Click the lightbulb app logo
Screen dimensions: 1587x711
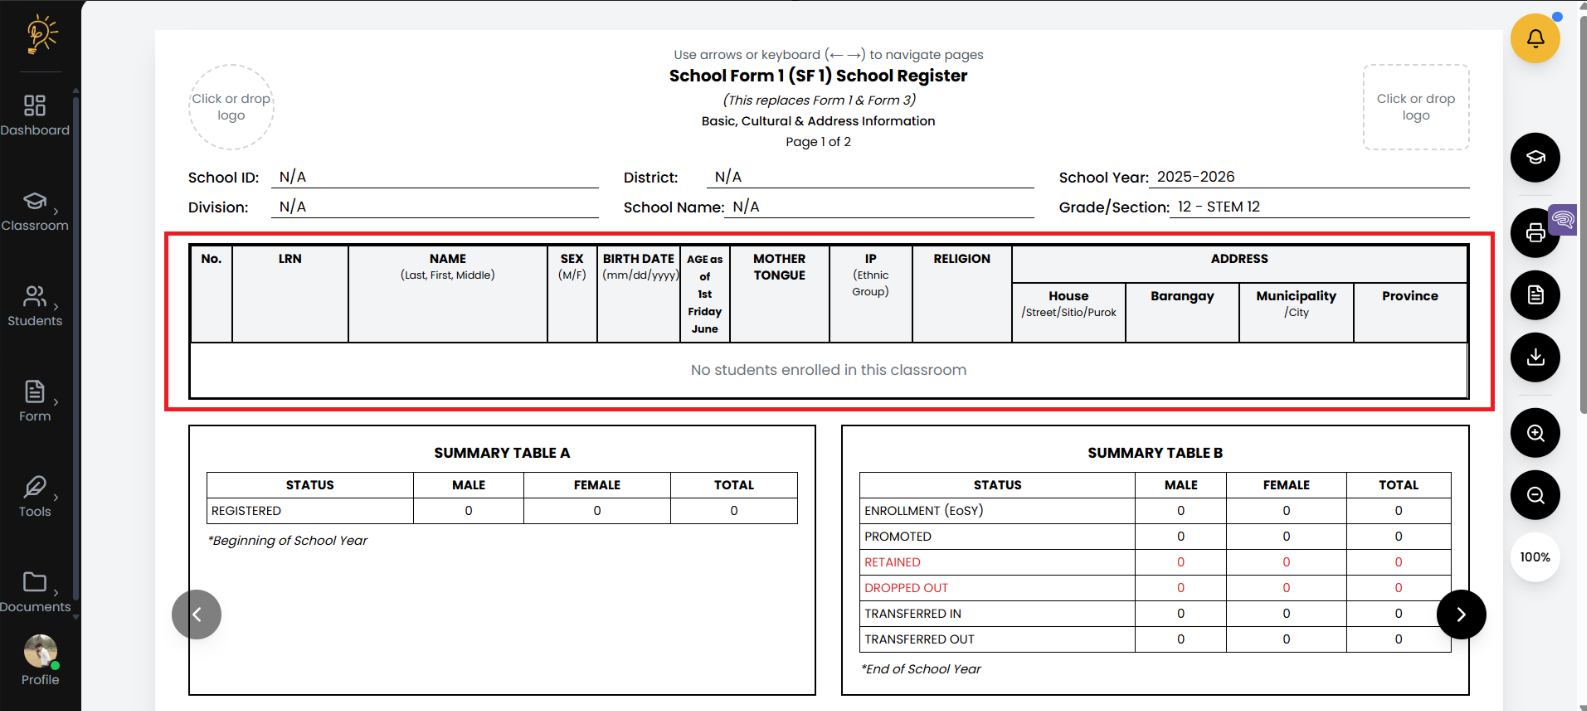(40, 34)
